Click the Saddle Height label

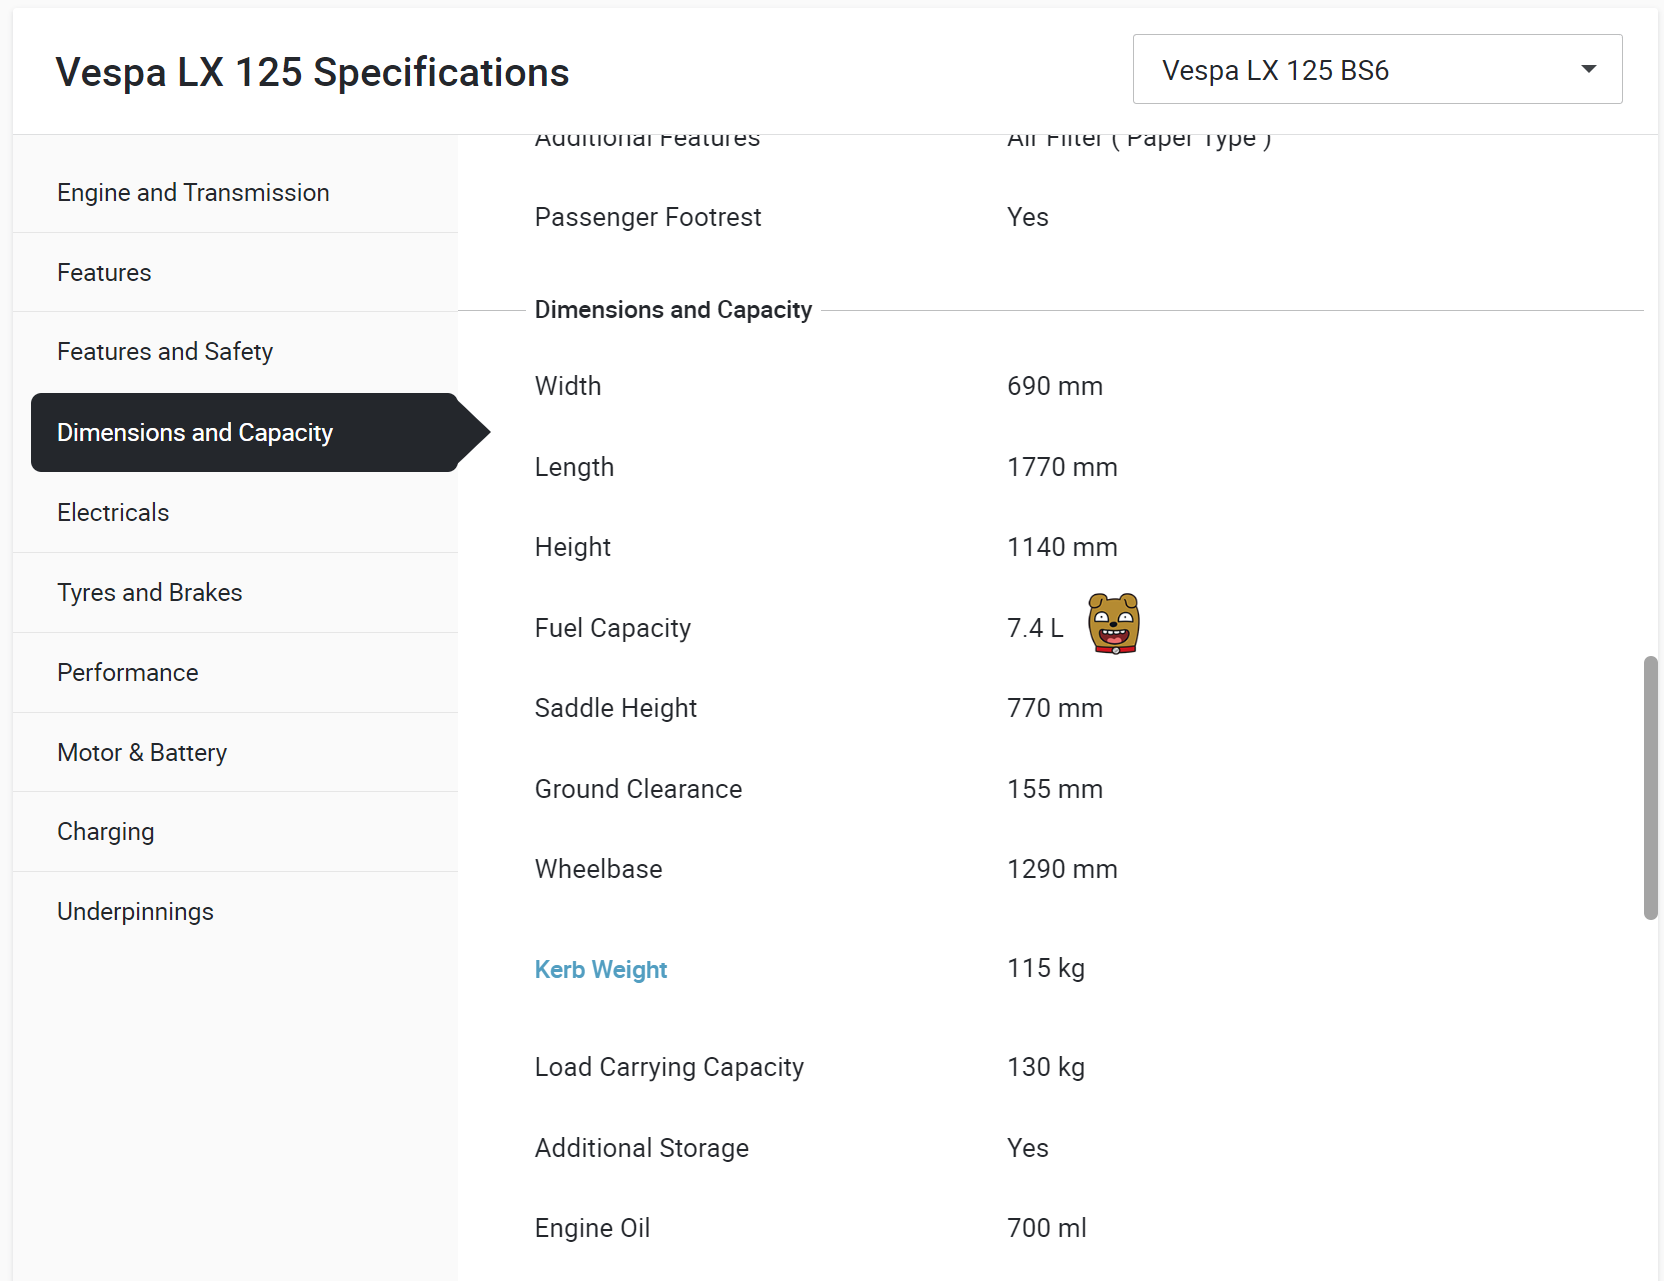(616, 708)
